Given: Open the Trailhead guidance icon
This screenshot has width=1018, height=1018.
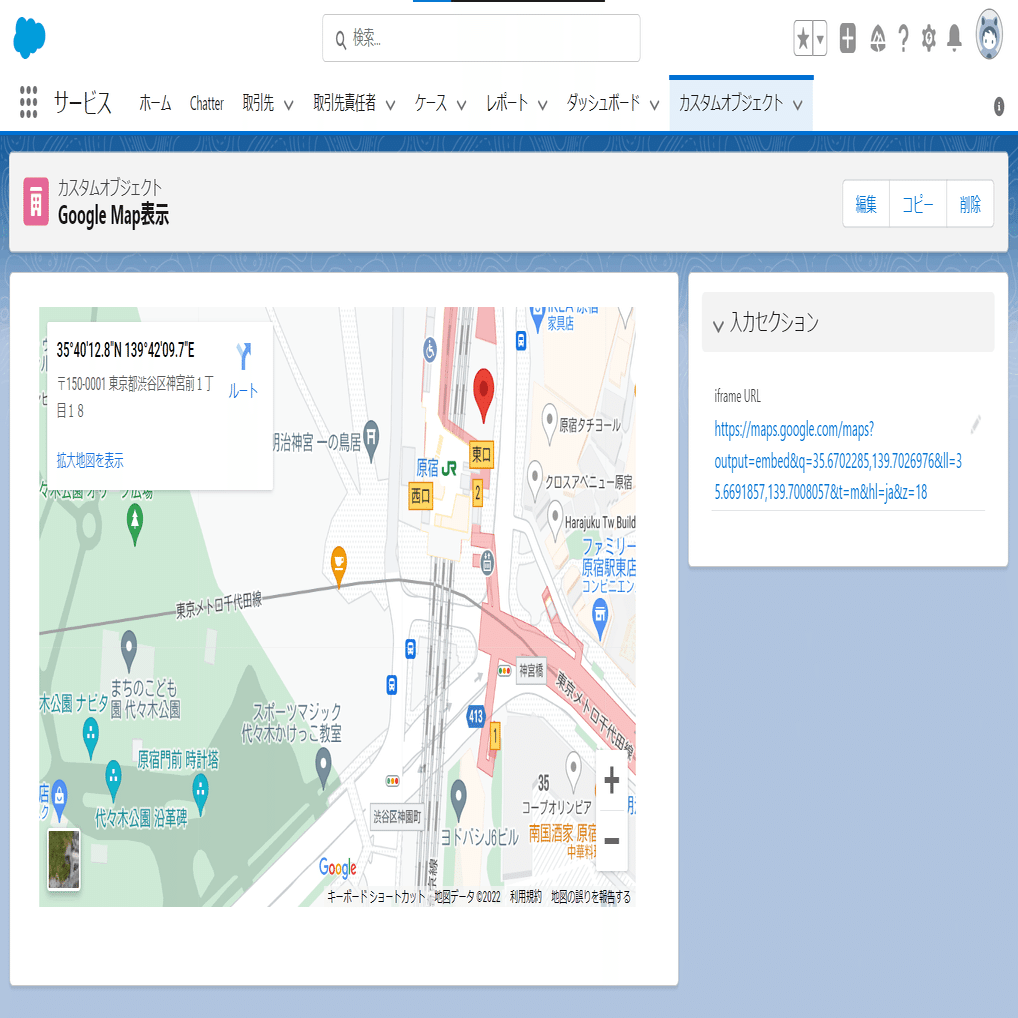Looking at the screenshot, I should click(x=878, y=38).
